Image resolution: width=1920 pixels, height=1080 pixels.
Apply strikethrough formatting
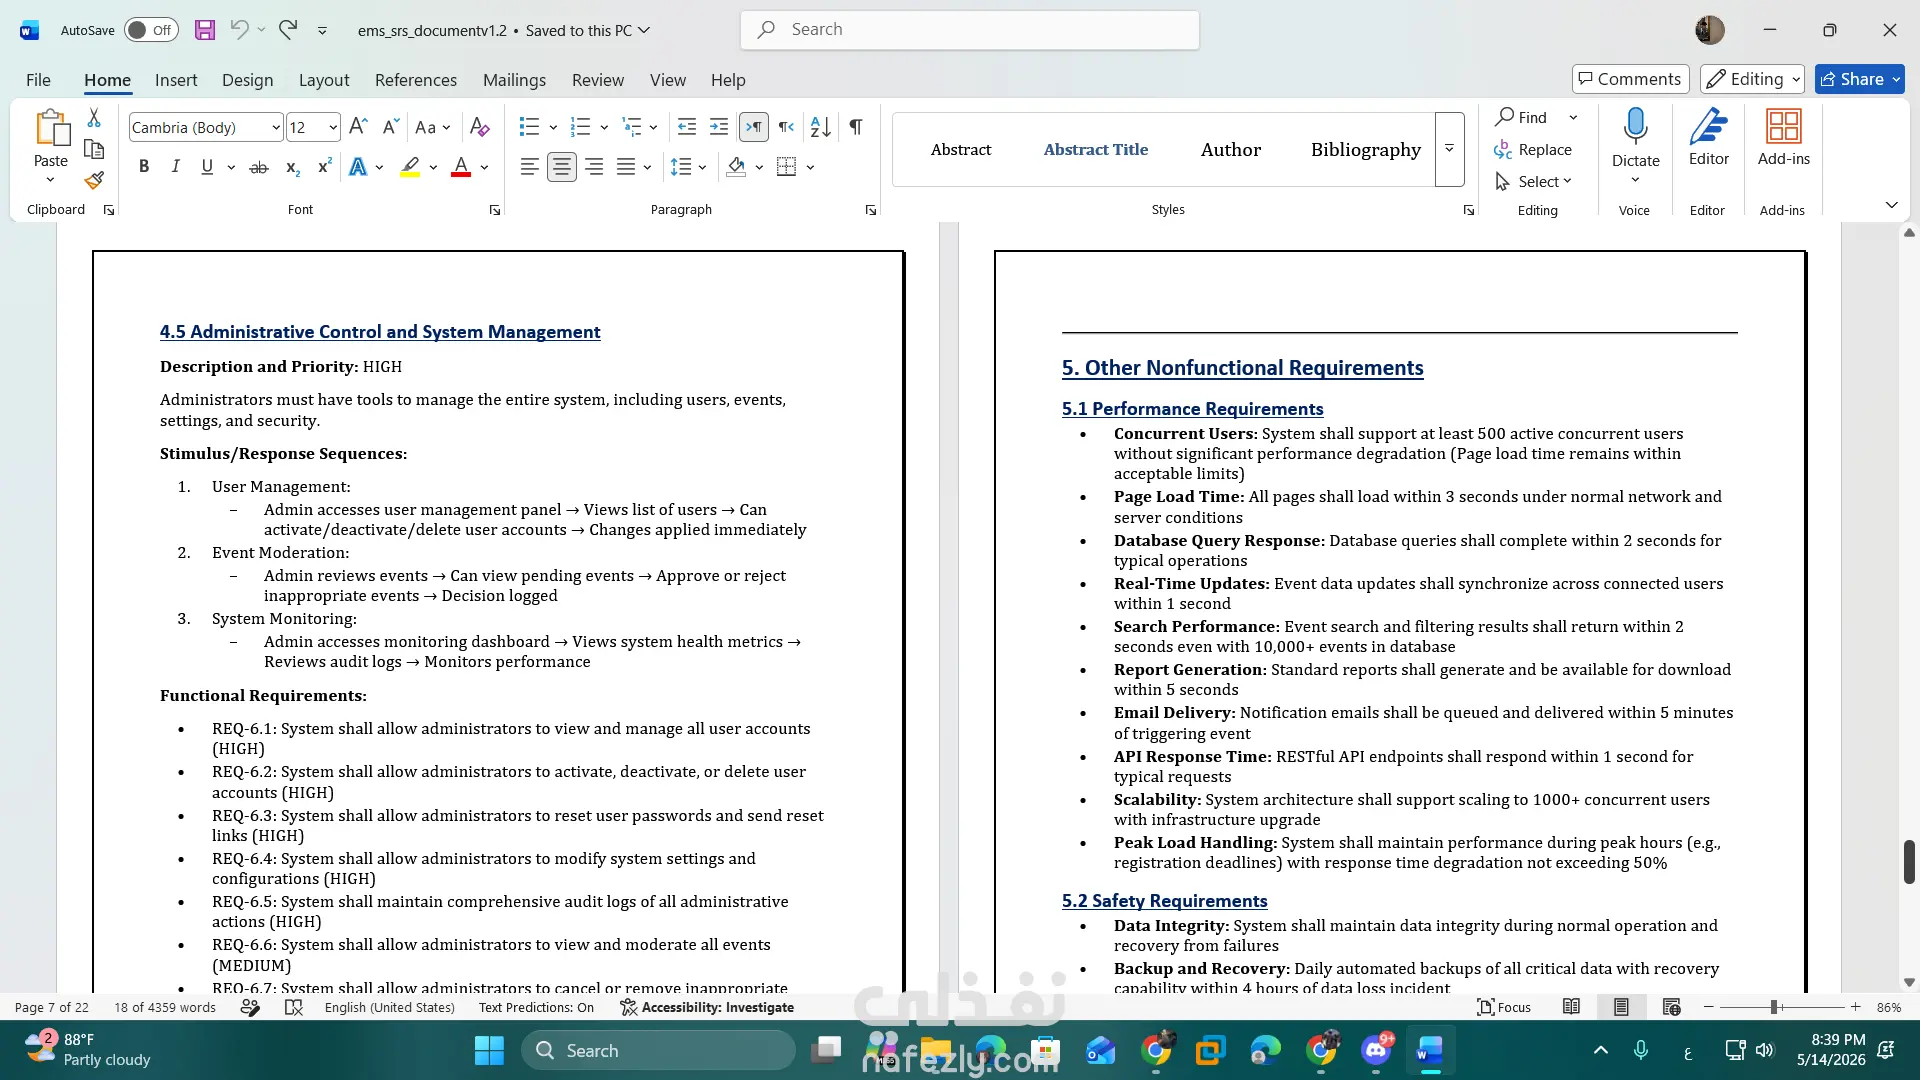tap(259, 167)
